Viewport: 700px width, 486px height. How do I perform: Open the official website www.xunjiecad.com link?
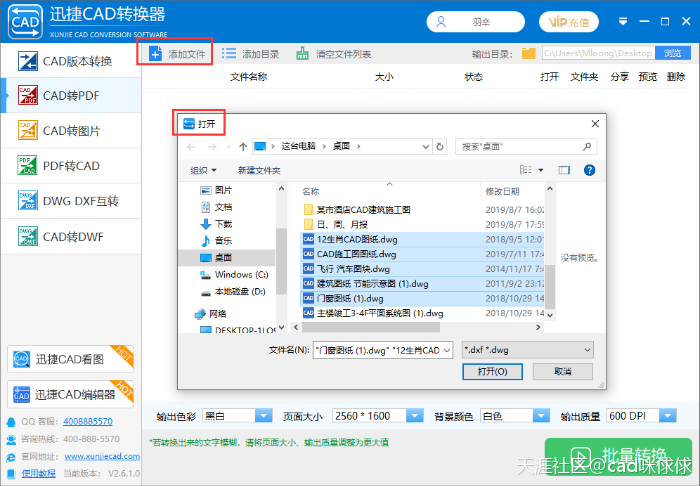[102, 457]
